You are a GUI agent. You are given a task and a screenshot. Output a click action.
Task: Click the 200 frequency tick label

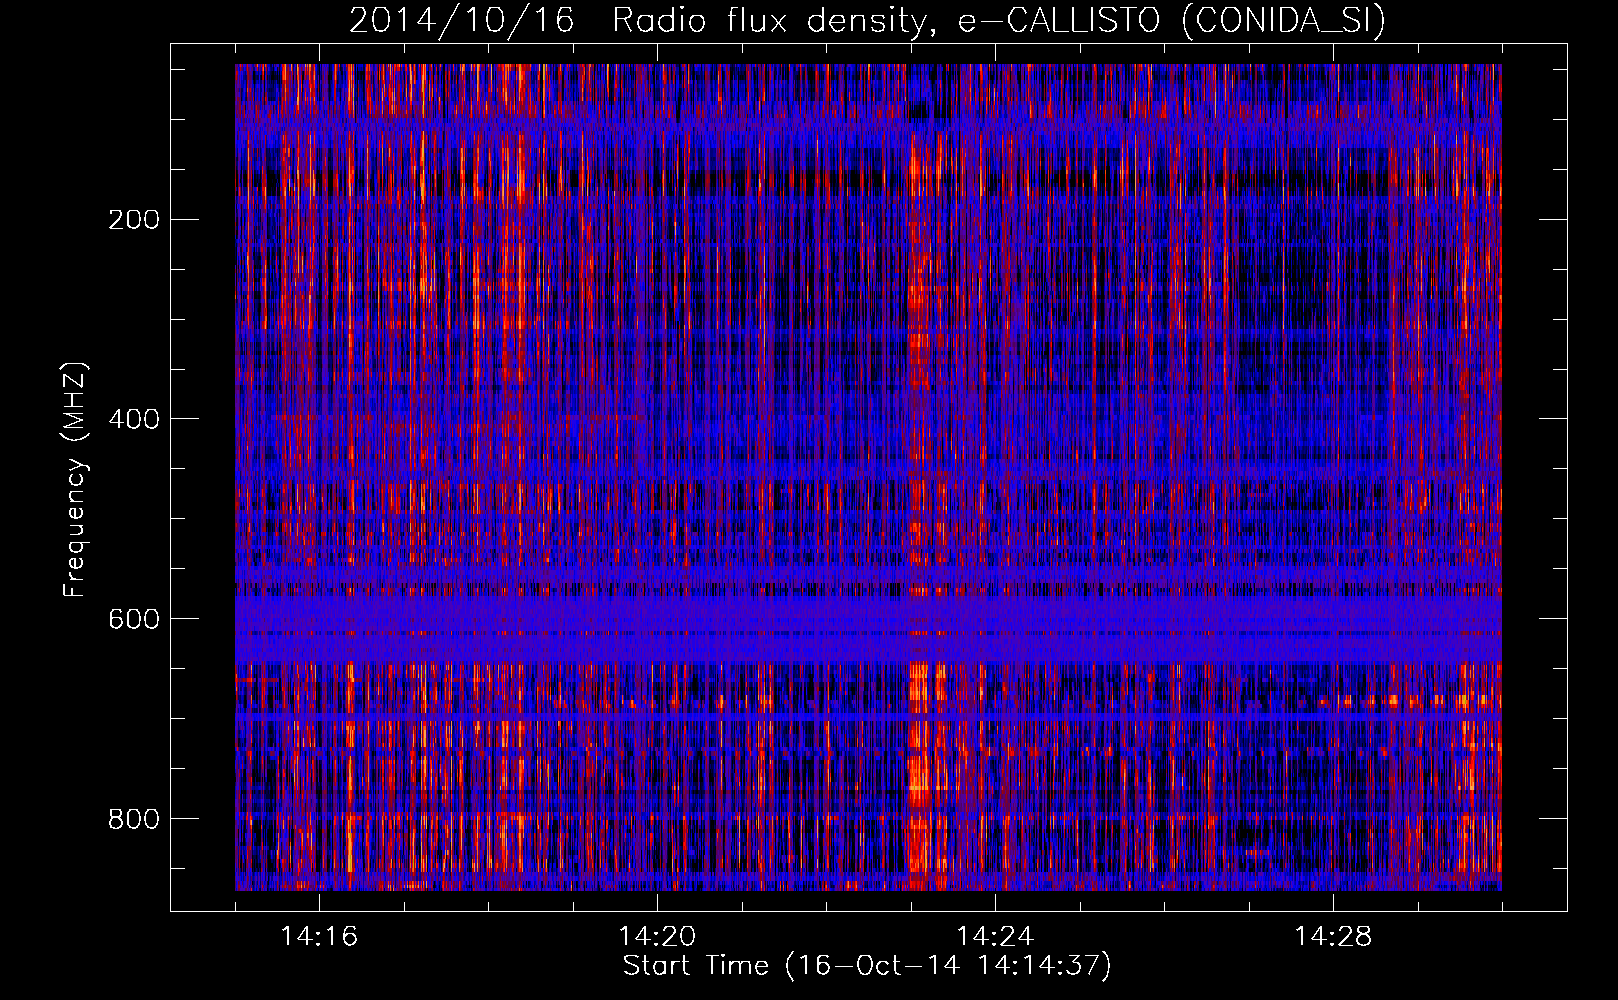coord(133,219)
